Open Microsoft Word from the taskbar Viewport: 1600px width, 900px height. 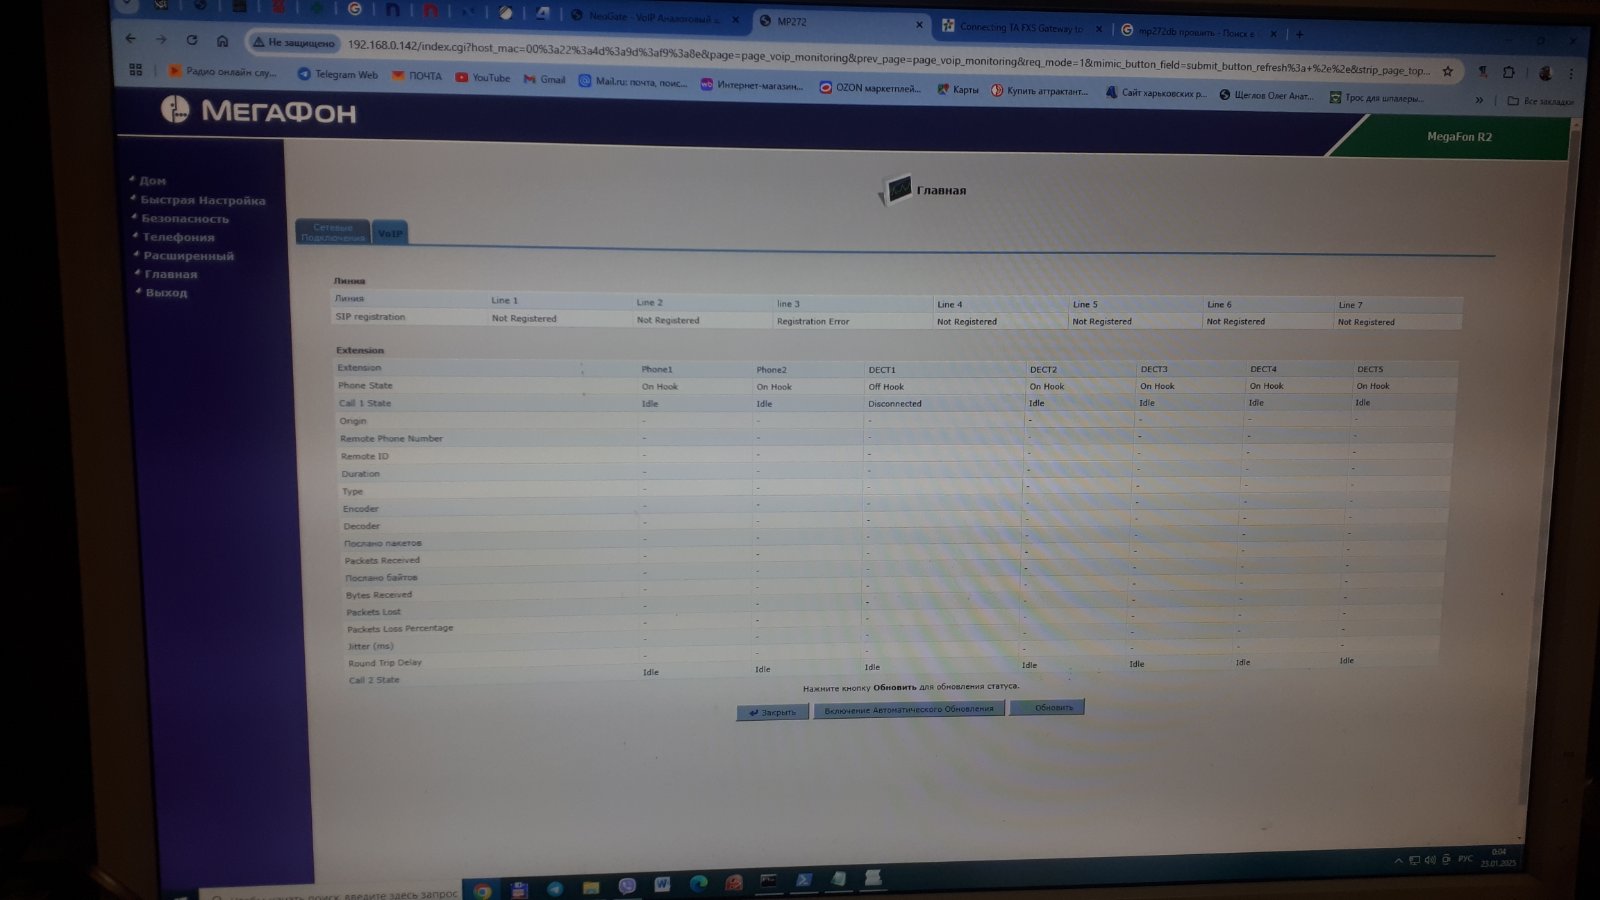pos(662,885)
